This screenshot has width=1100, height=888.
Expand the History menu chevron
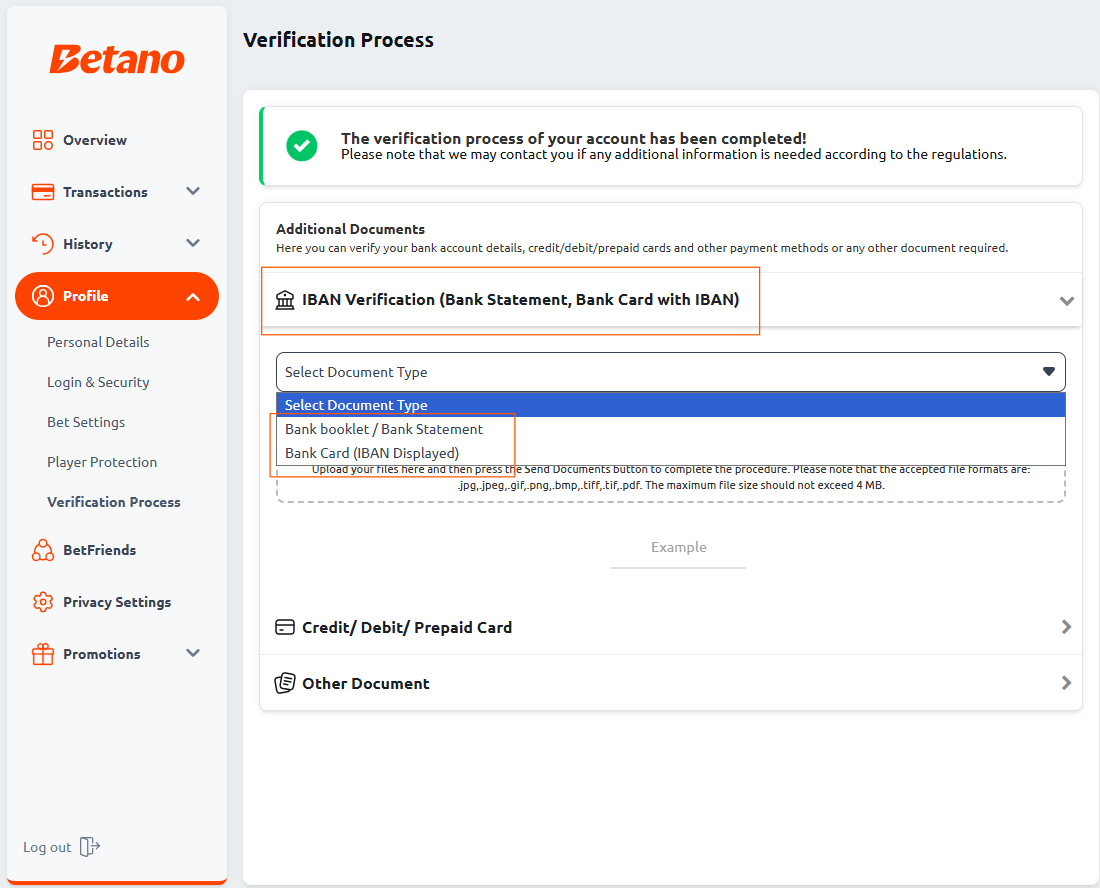(x=193, y=243)
